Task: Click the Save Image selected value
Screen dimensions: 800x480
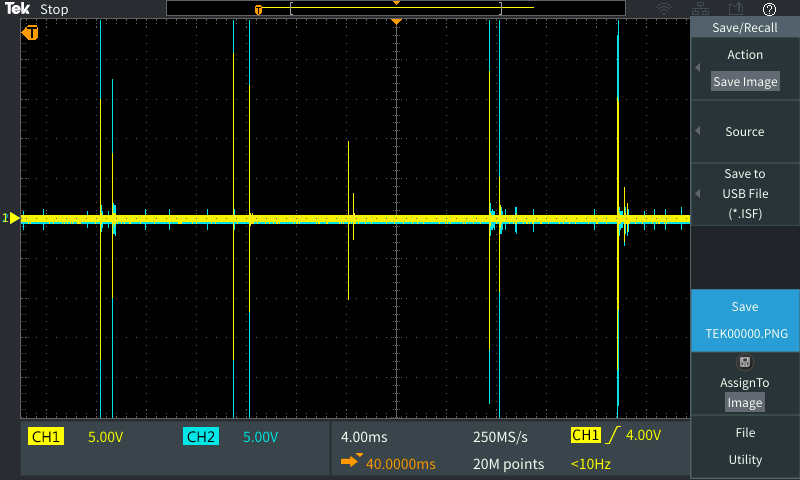Action: (x=745, y=82)
